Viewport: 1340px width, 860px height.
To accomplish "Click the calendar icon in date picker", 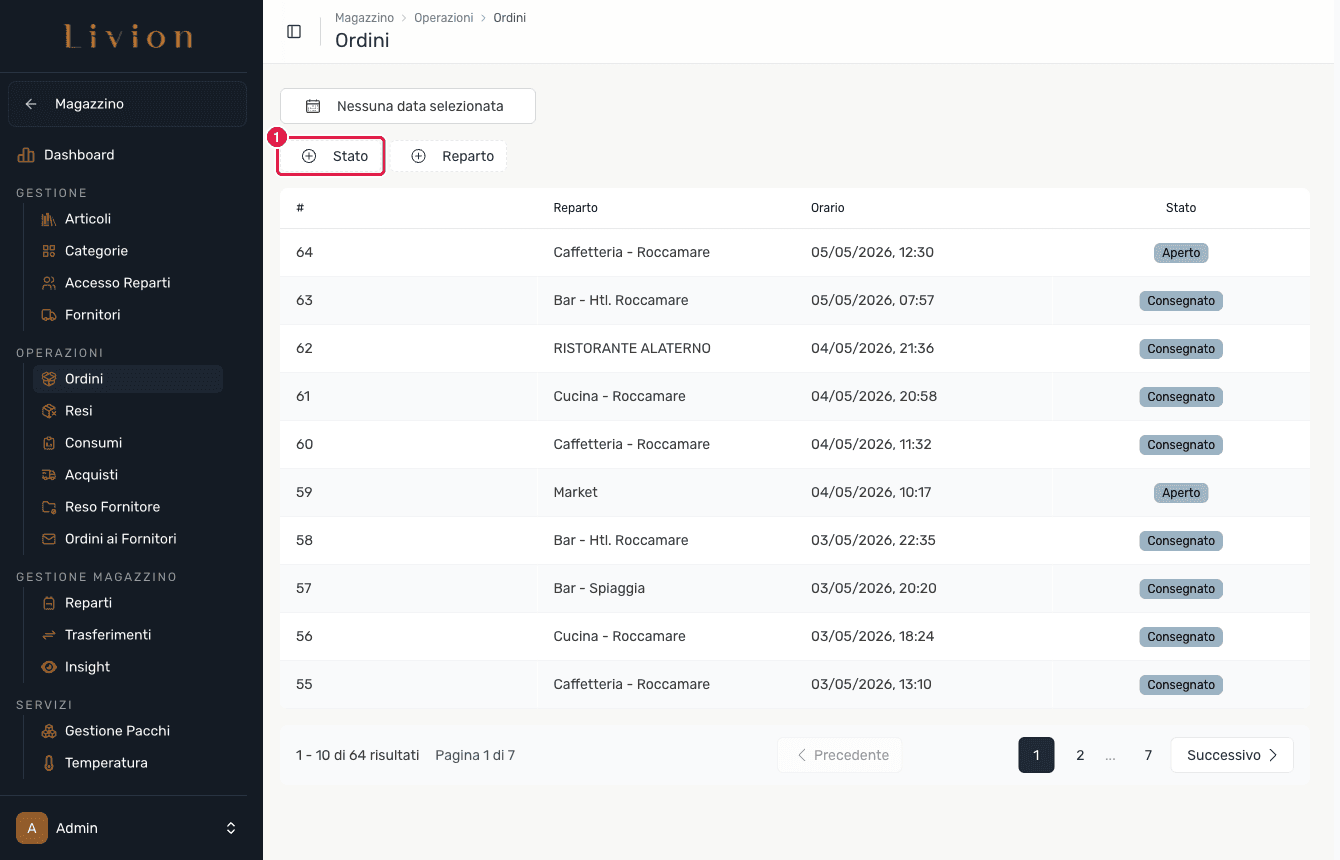I will pos(313,106).
